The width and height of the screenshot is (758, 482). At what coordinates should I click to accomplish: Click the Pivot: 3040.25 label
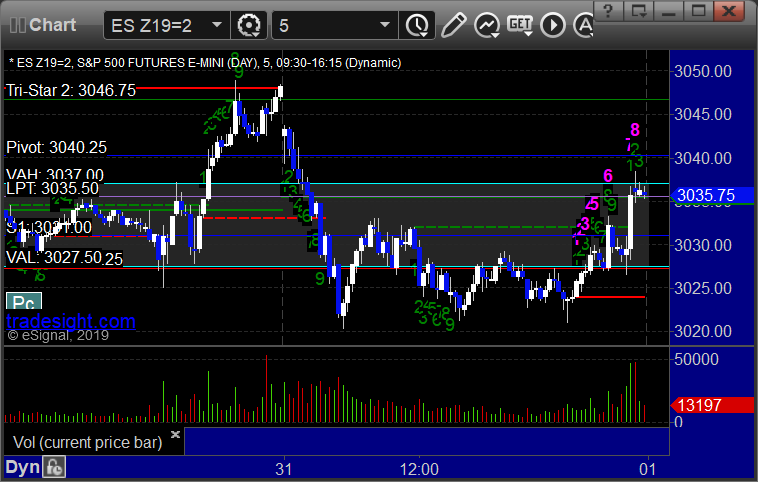tap(57, 147)
